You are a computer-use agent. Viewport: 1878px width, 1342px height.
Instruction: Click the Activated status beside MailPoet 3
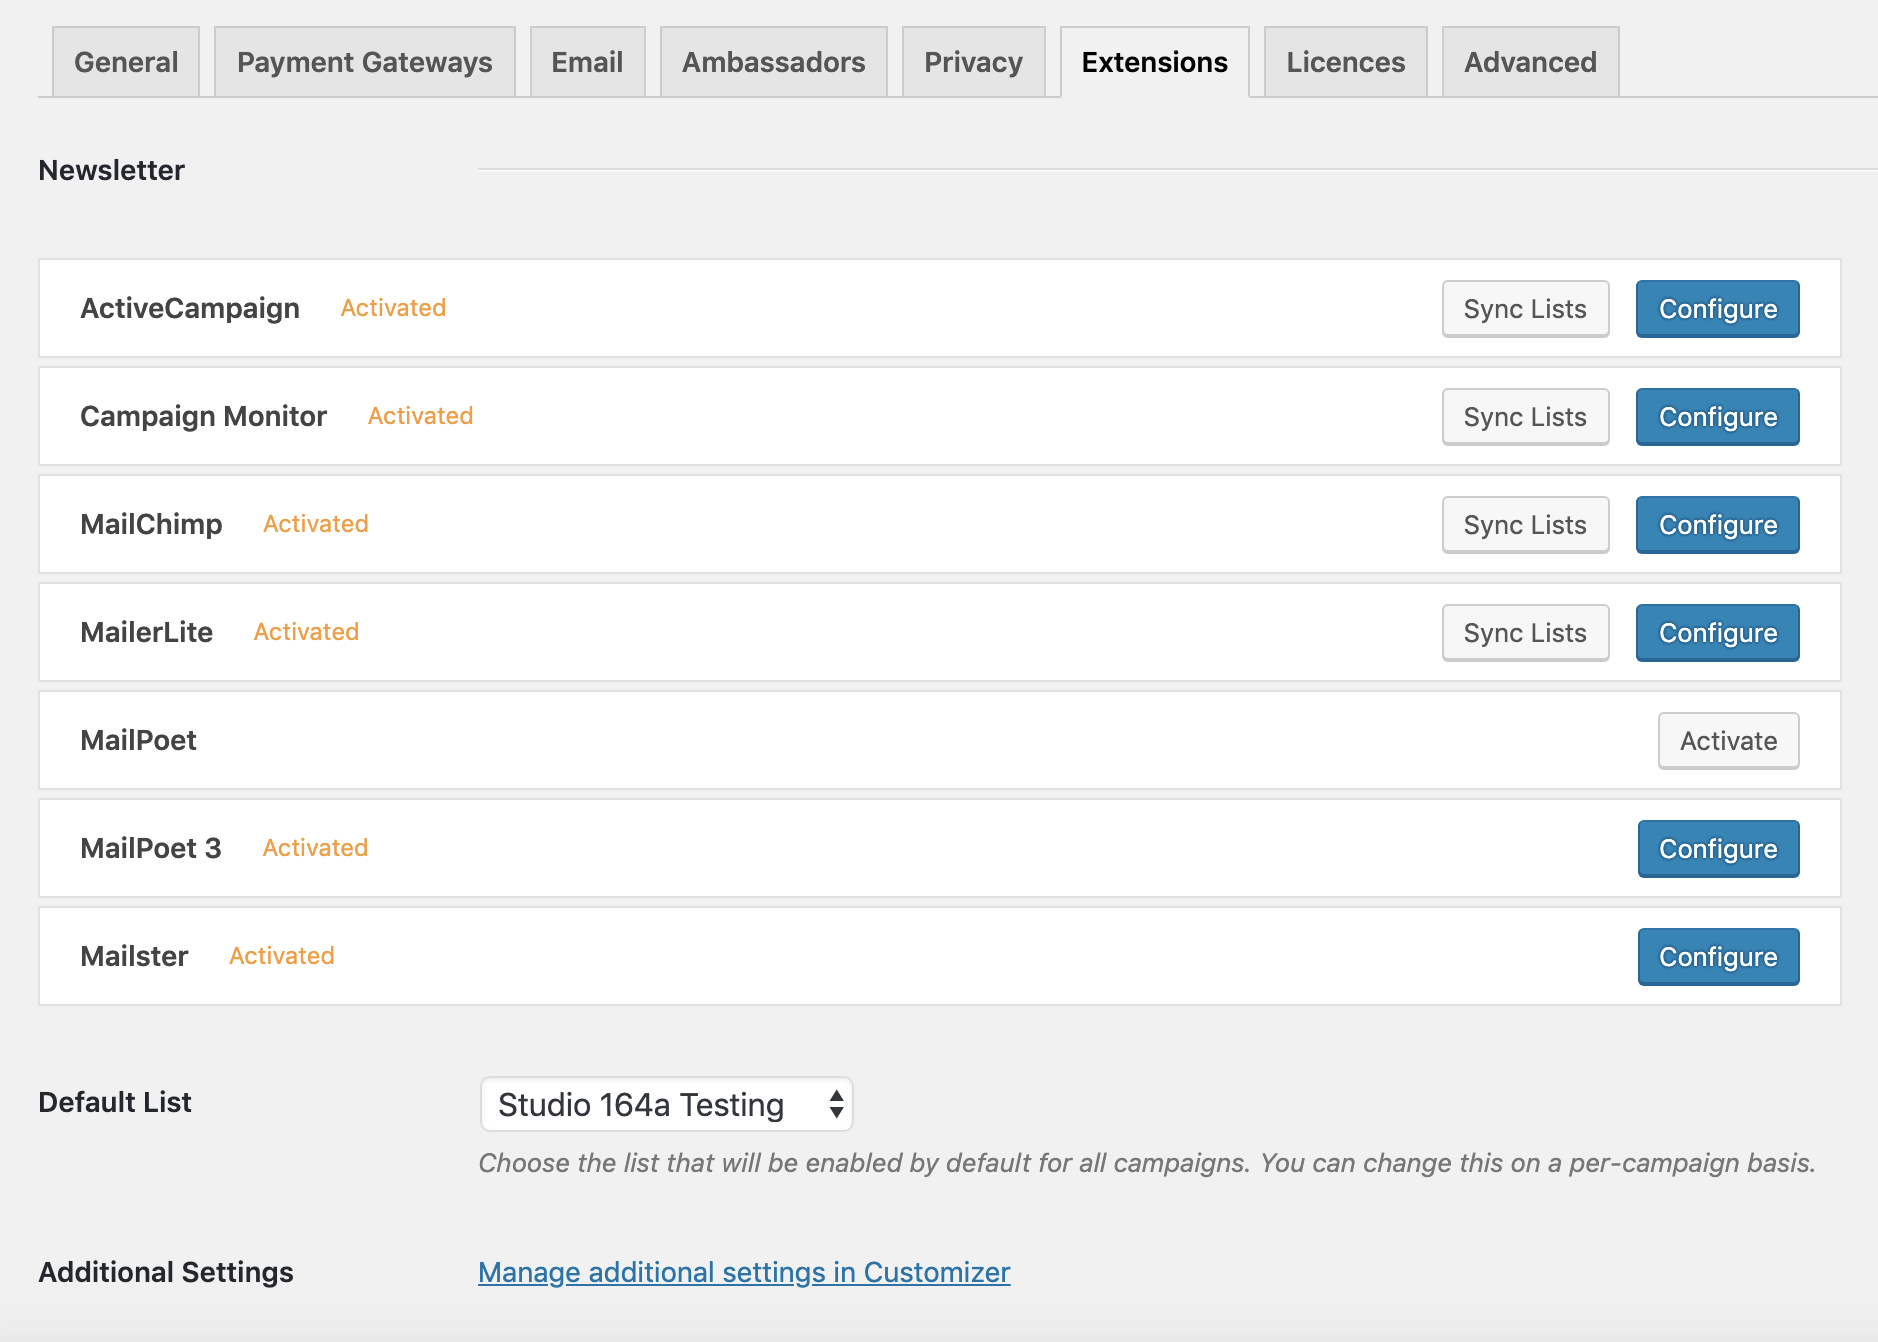(x=315, y=848)
